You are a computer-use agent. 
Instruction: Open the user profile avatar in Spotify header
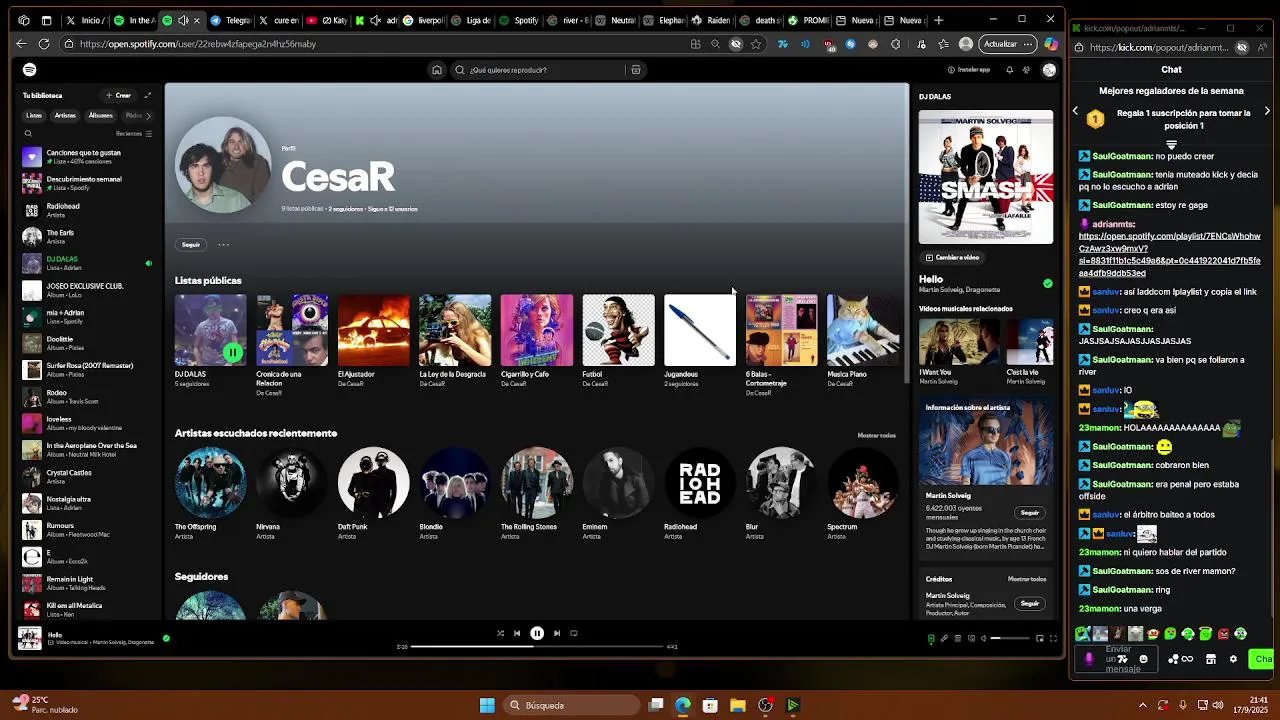coord(1049,70)
